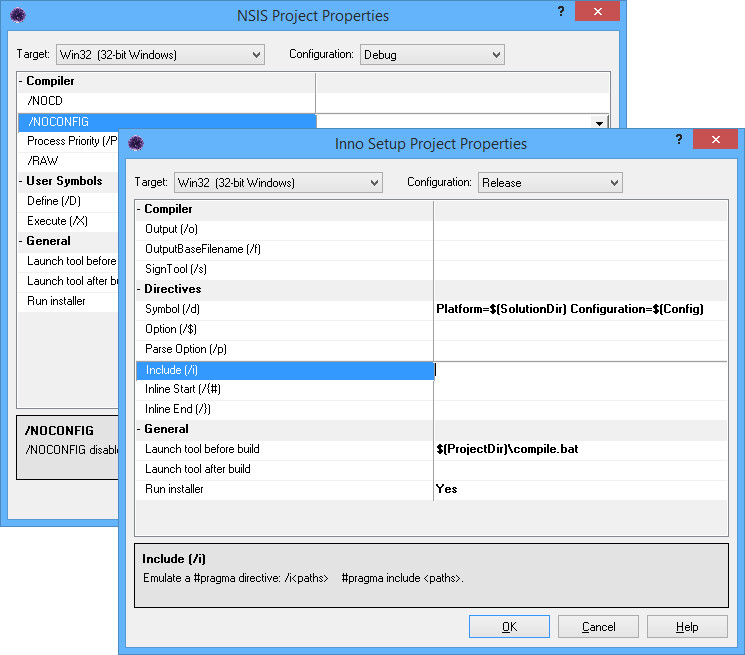Screen dimensions: 745x655
Task: Select the Include (/i) property row
Action: 285,370
